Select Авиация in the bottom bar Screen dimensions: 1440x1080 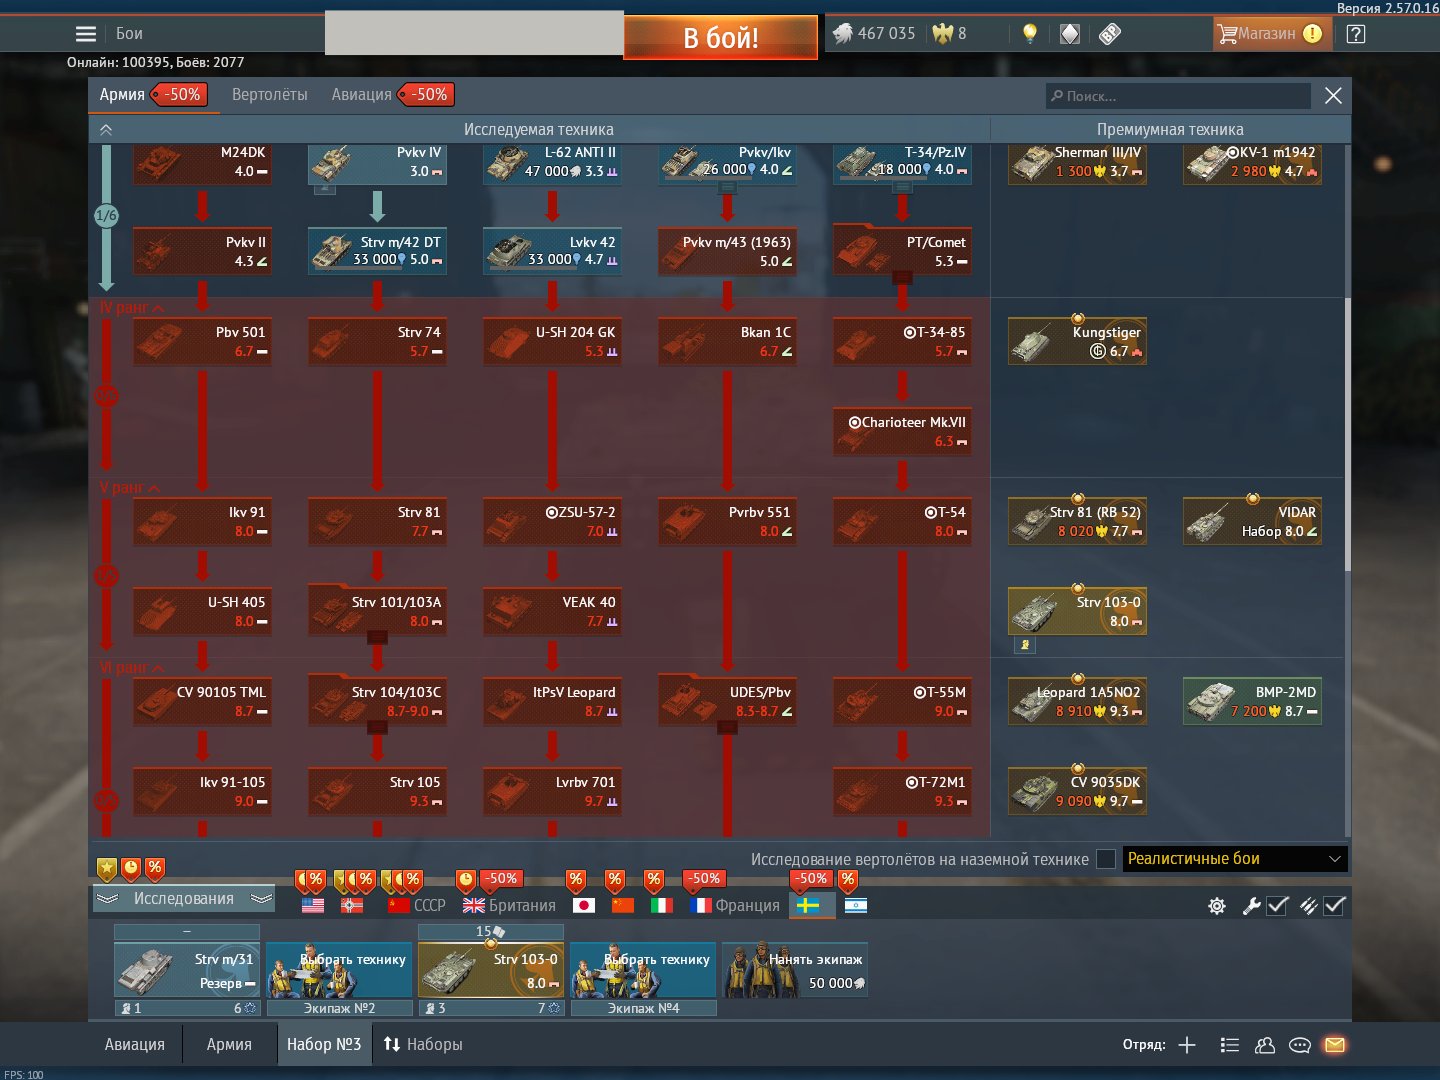coord(135,1045)
